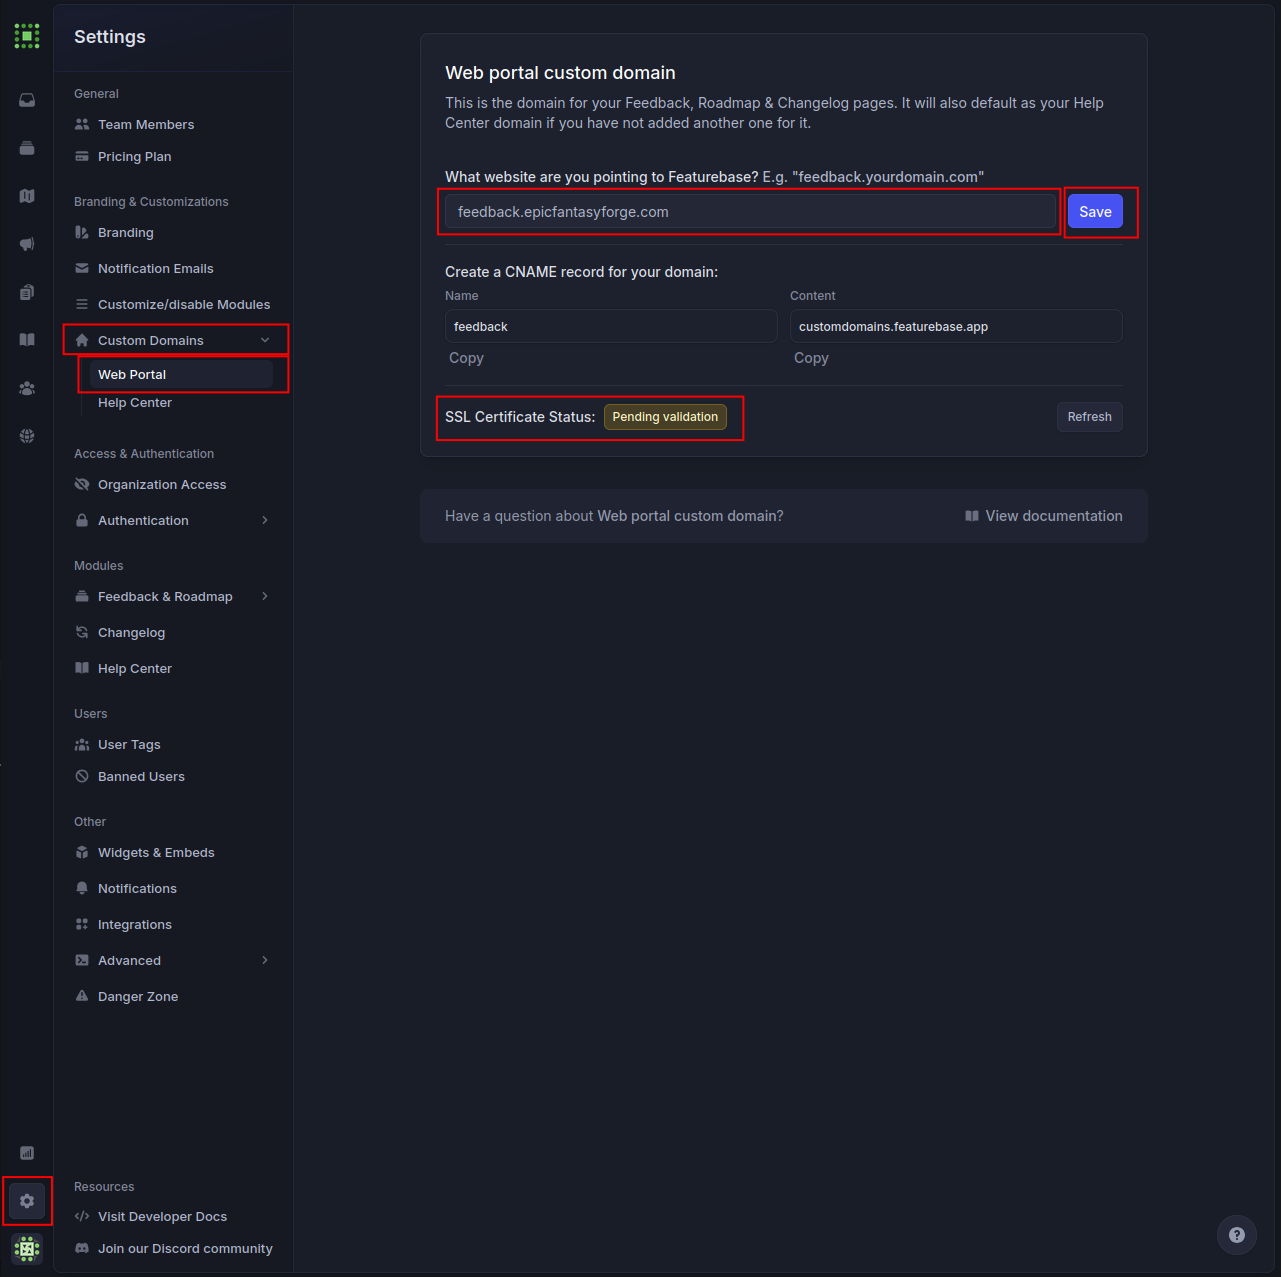Open the inbox tray icon in left rail
Image resolution: width=1281 pixels, height=1277 pixels.
tap(27, 100)
